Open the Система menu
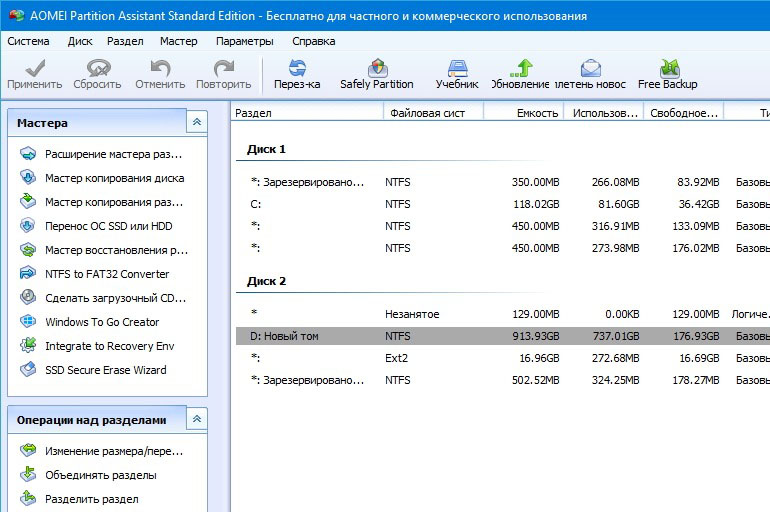This screenshot has width=770, height=512. coord(28,41)
